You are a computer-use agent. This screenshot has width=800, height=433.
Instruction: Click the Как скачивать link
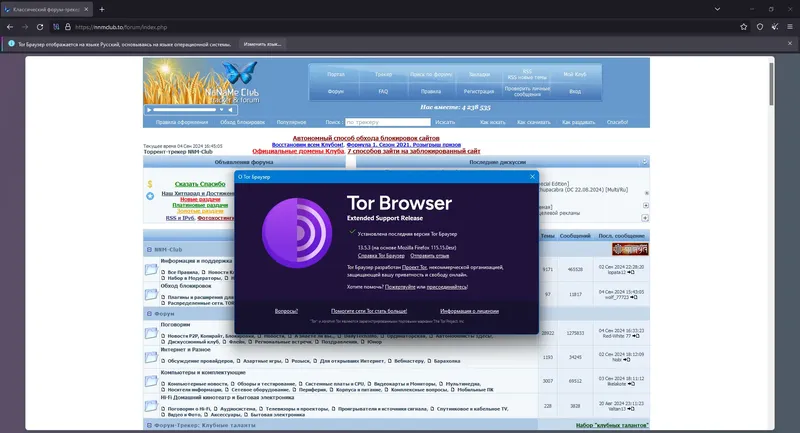tap(534, 122)
